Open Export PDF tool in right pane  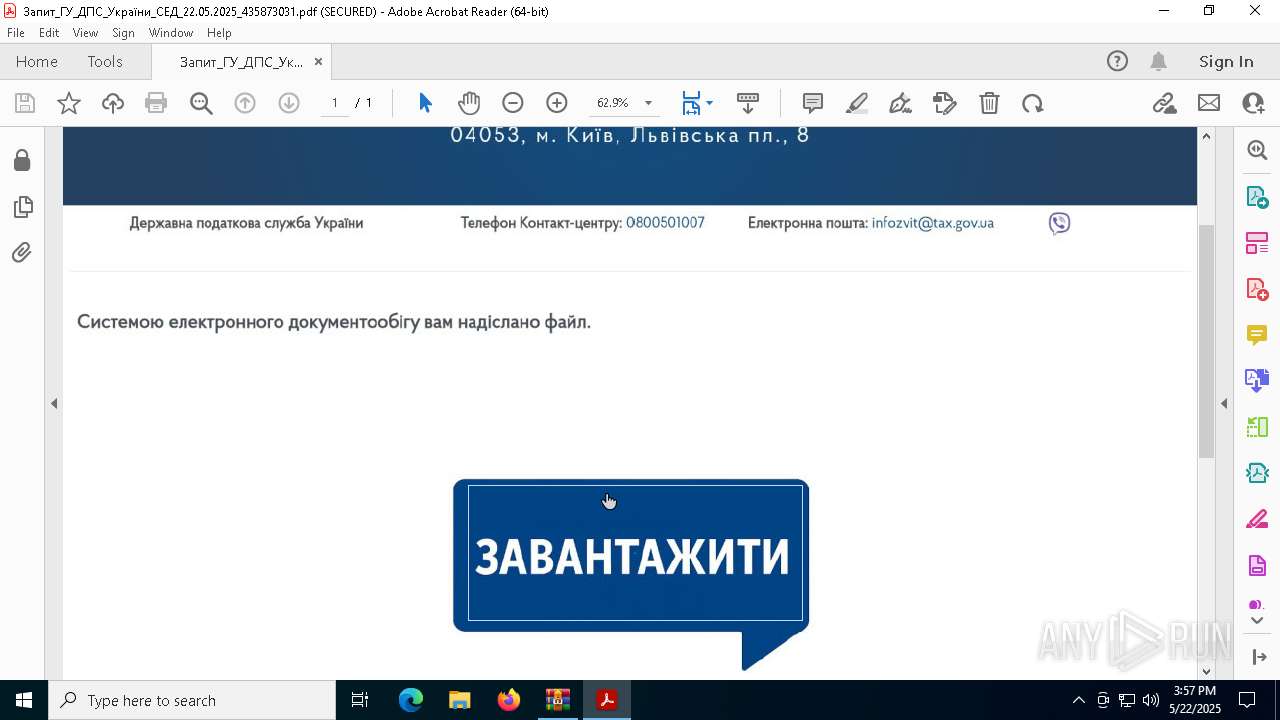(1257, 196)
